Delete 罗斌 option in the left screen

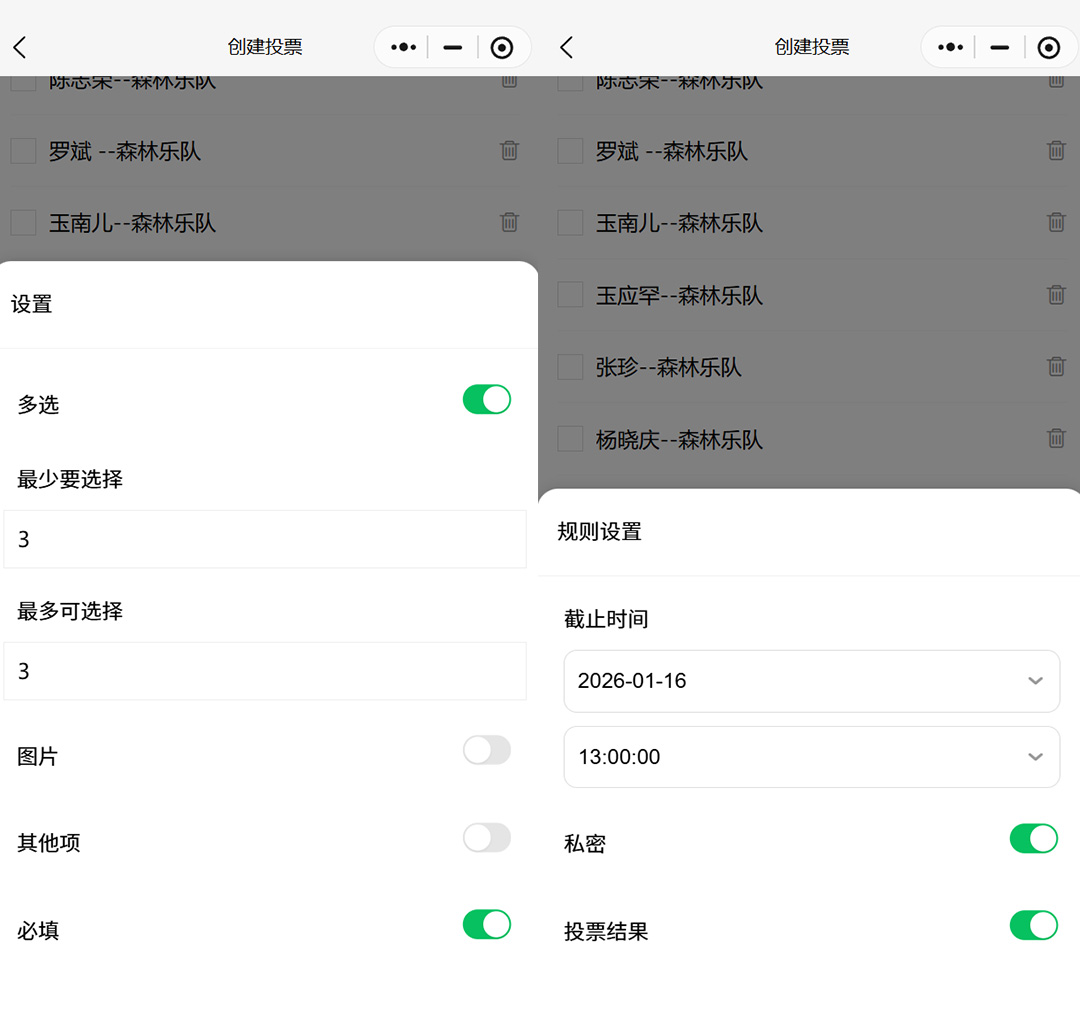coord(509,151)
